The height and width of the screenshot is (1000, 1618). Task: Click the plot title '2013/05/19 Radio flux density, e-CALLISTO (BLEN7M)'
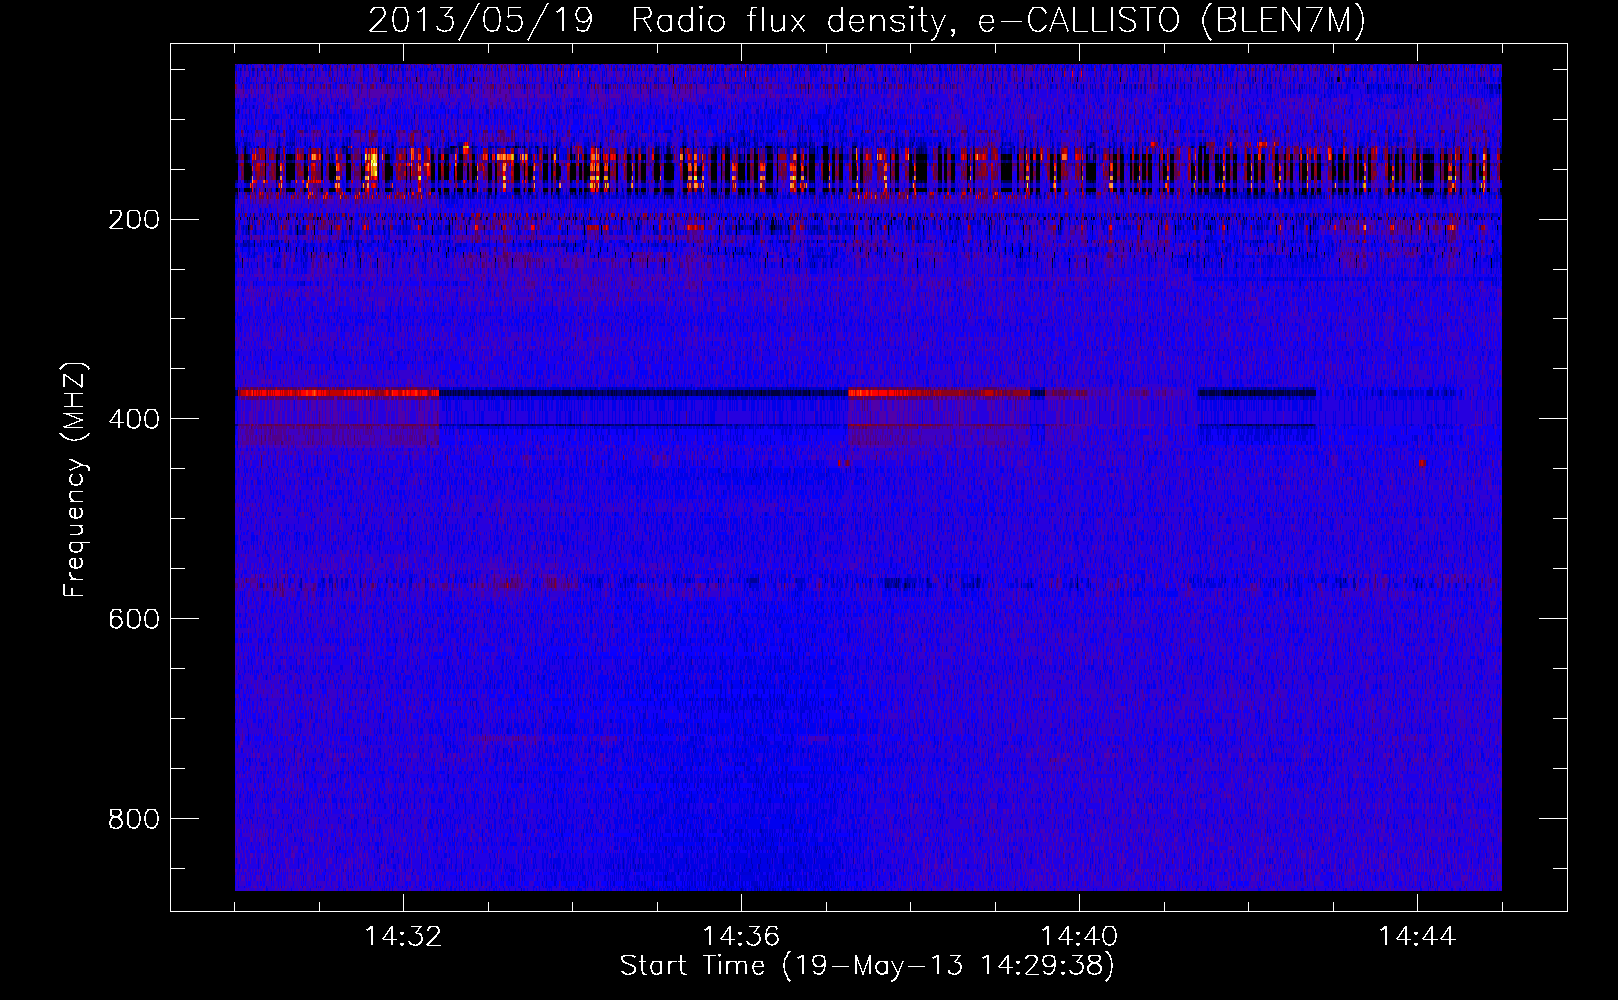pyautogui.click(x=867, y=21)
